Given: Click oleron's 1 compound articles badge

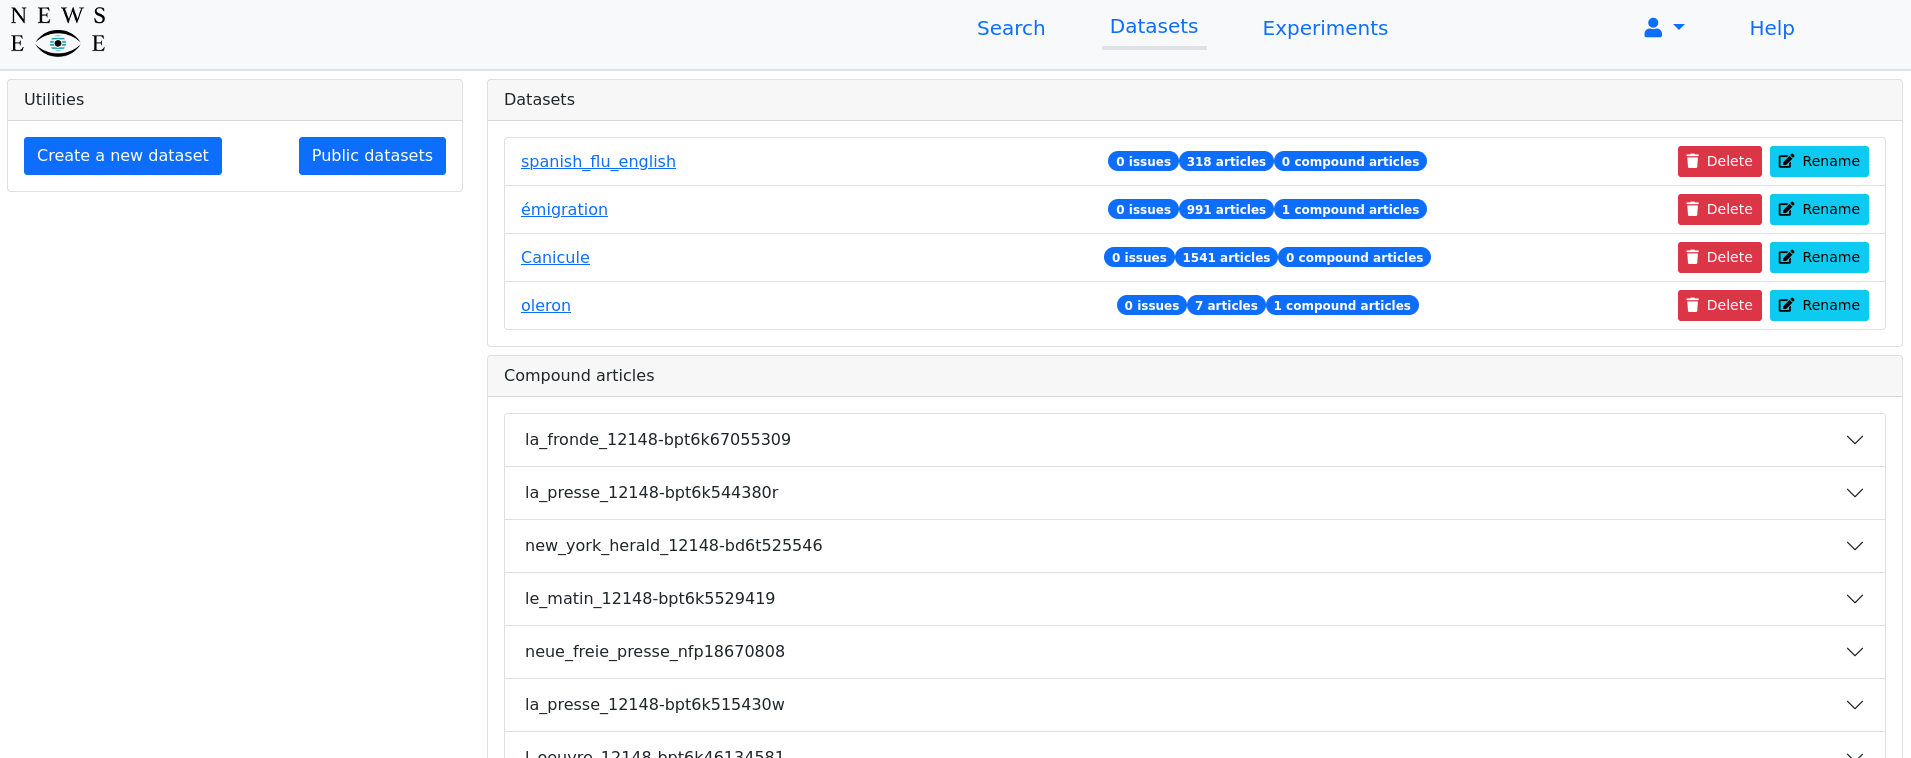Looking at the screenshot, I should (x=1342, y=305).
